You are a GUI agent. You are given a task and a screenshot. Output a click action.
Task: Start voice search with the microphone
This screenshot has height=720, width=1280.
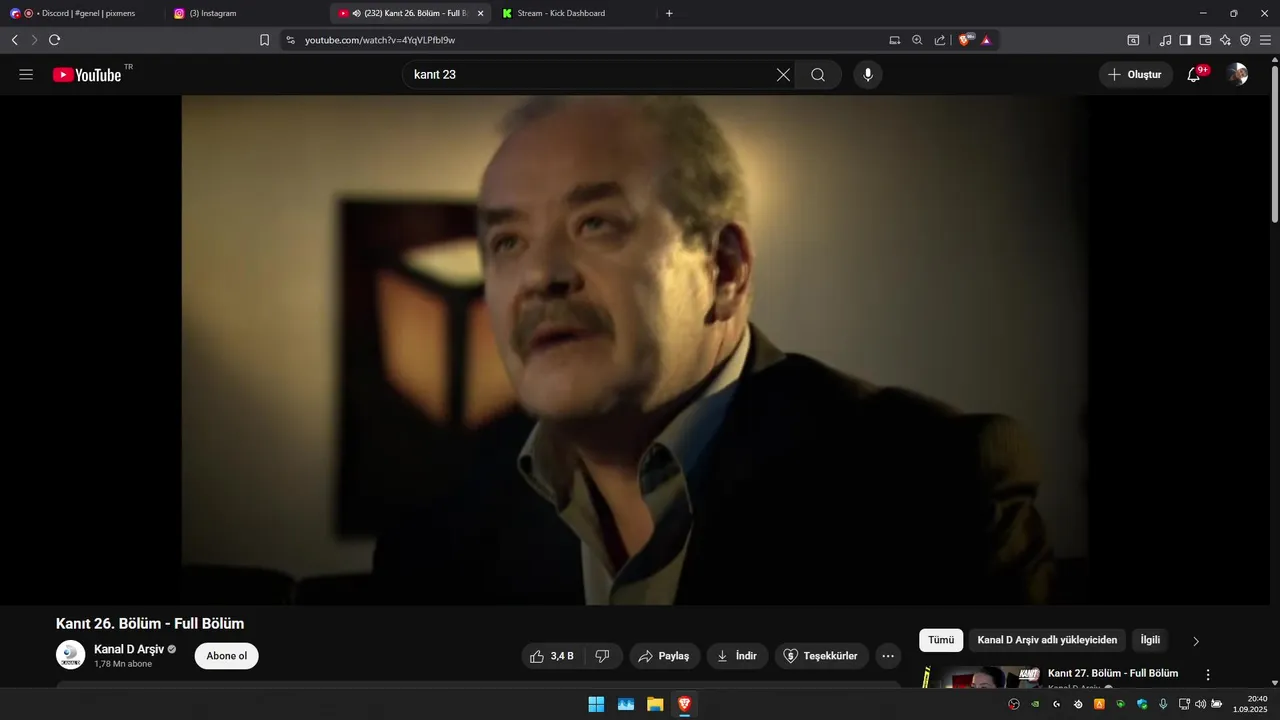868,75
